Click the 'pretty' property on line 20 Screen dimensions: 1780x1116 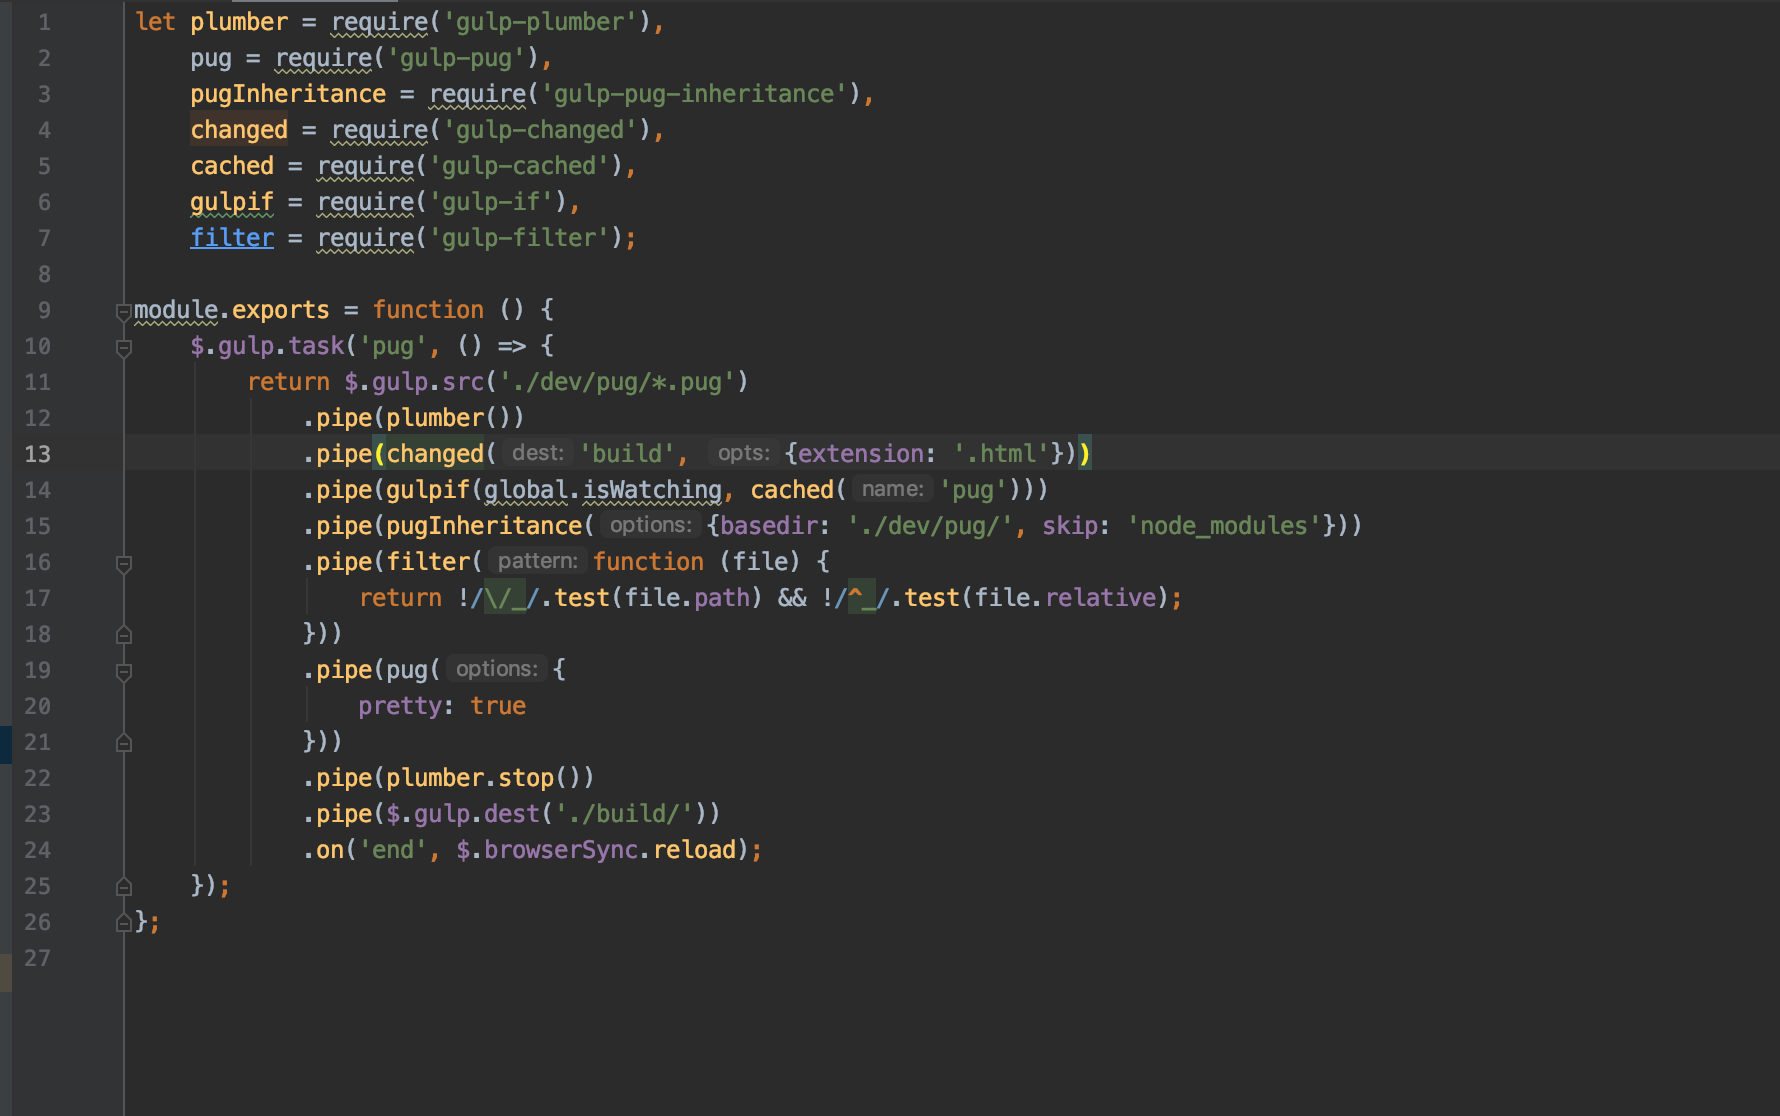[x=400, y=706]
